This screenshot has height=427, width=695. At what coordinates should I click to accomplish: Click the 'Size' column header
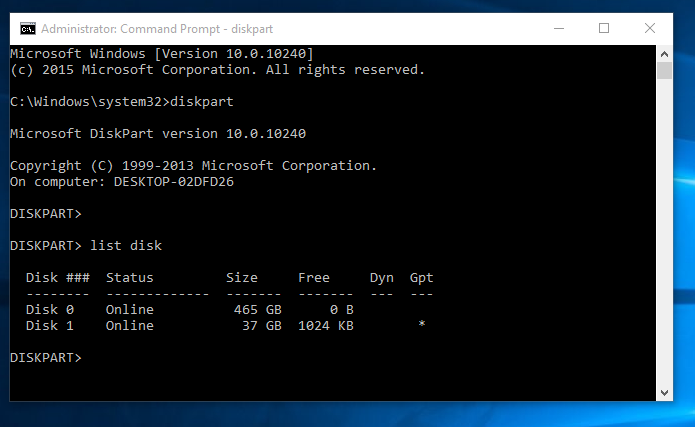click(242, 278)
